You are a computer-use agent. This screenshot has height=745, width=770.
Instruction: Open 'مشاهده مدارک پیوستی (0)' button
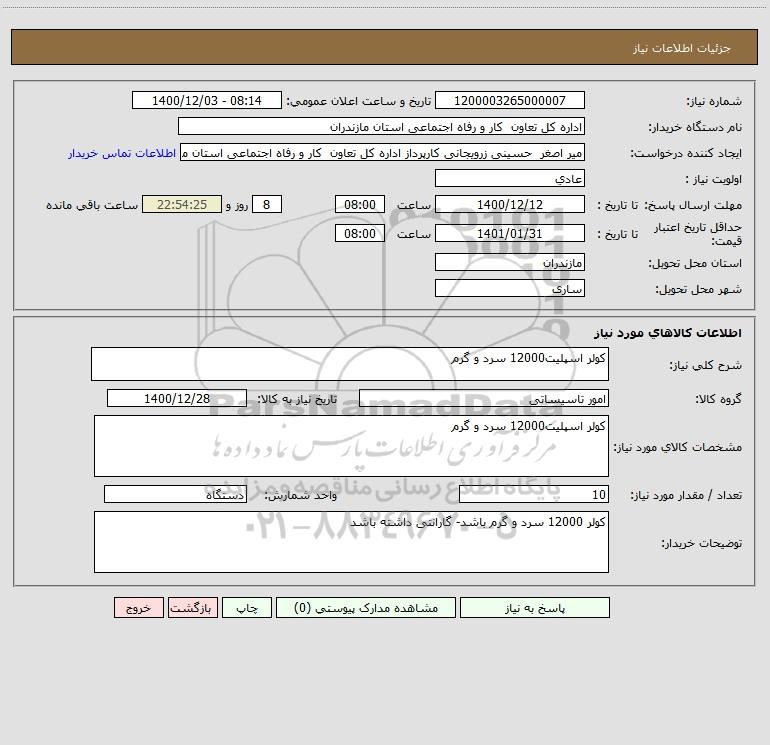coord(366,607)
